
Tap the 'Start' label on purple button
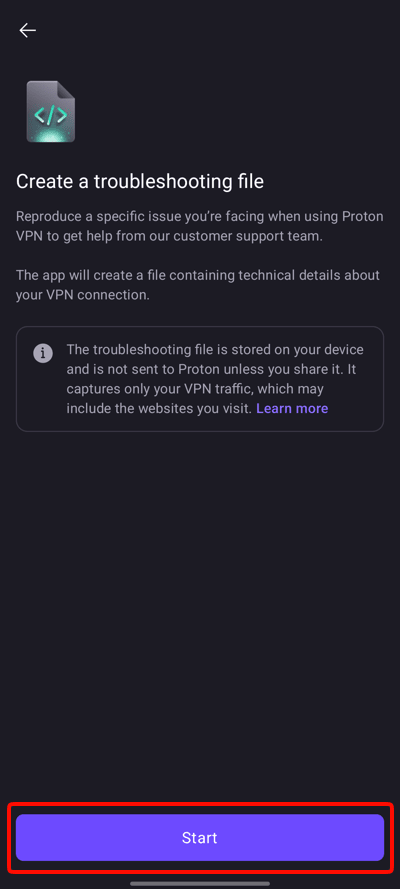pyautogui.click(x=200, y=837)
